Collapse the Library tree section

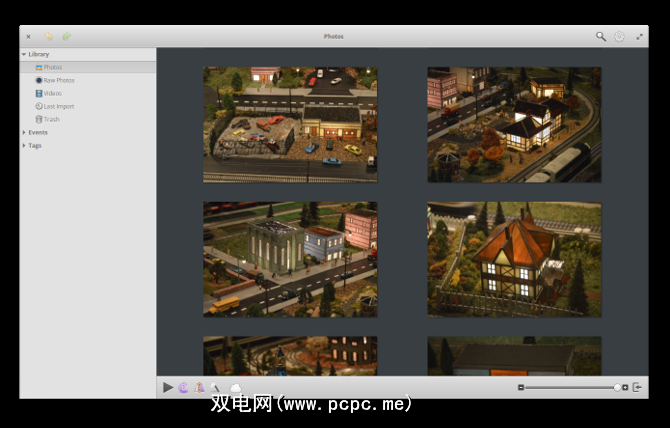tap(24, 54)
